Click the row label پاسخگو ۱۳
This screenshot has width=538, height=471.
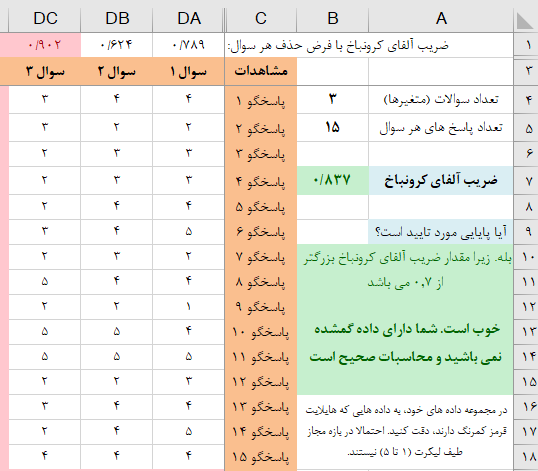tap(261, 407)
